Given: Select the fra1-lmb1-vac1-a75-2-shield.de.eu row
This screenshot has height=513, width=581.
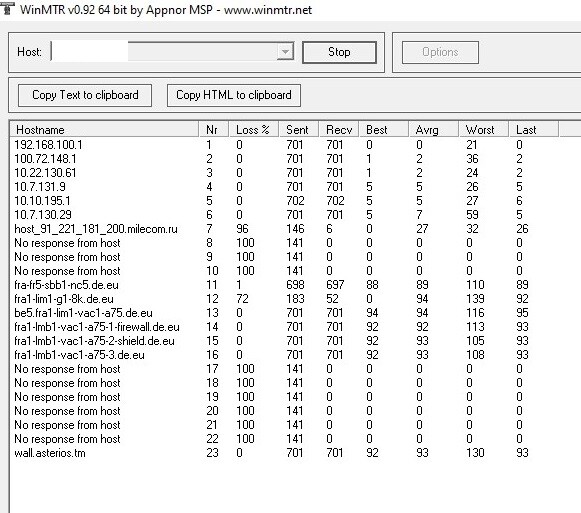Looking at the screenshot, I should (x=285, y=341).
